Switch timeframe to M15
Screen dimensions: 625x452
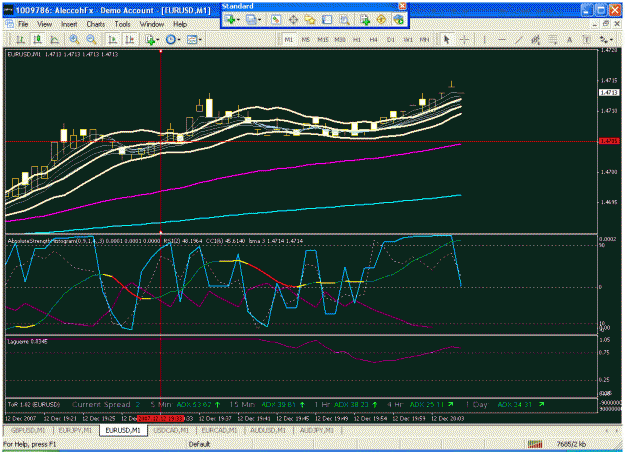323,39
